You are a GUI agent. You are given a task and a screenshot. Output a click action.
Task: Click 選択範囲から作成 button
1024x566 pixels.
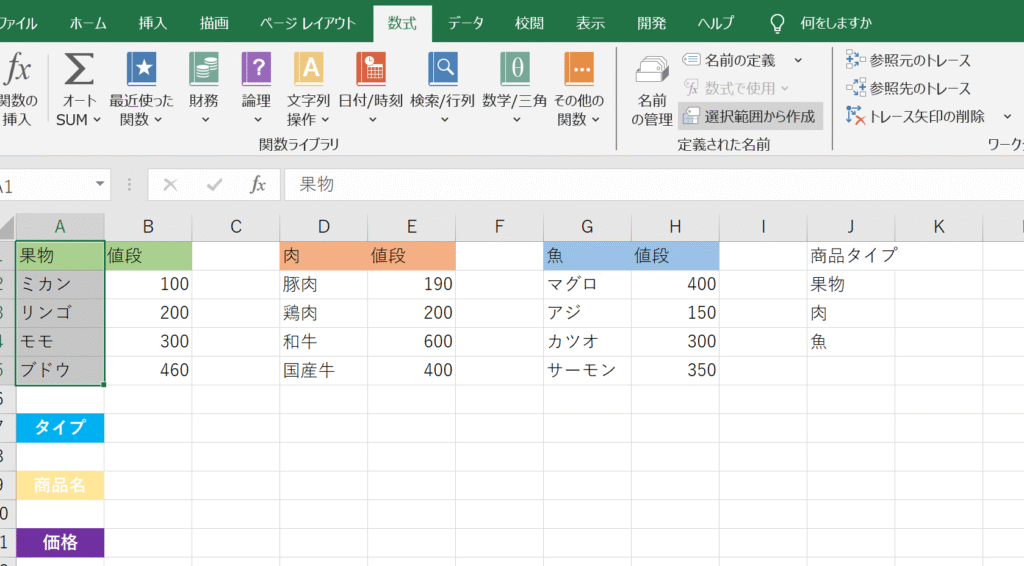pyautogui.click(x=749, y=116)
